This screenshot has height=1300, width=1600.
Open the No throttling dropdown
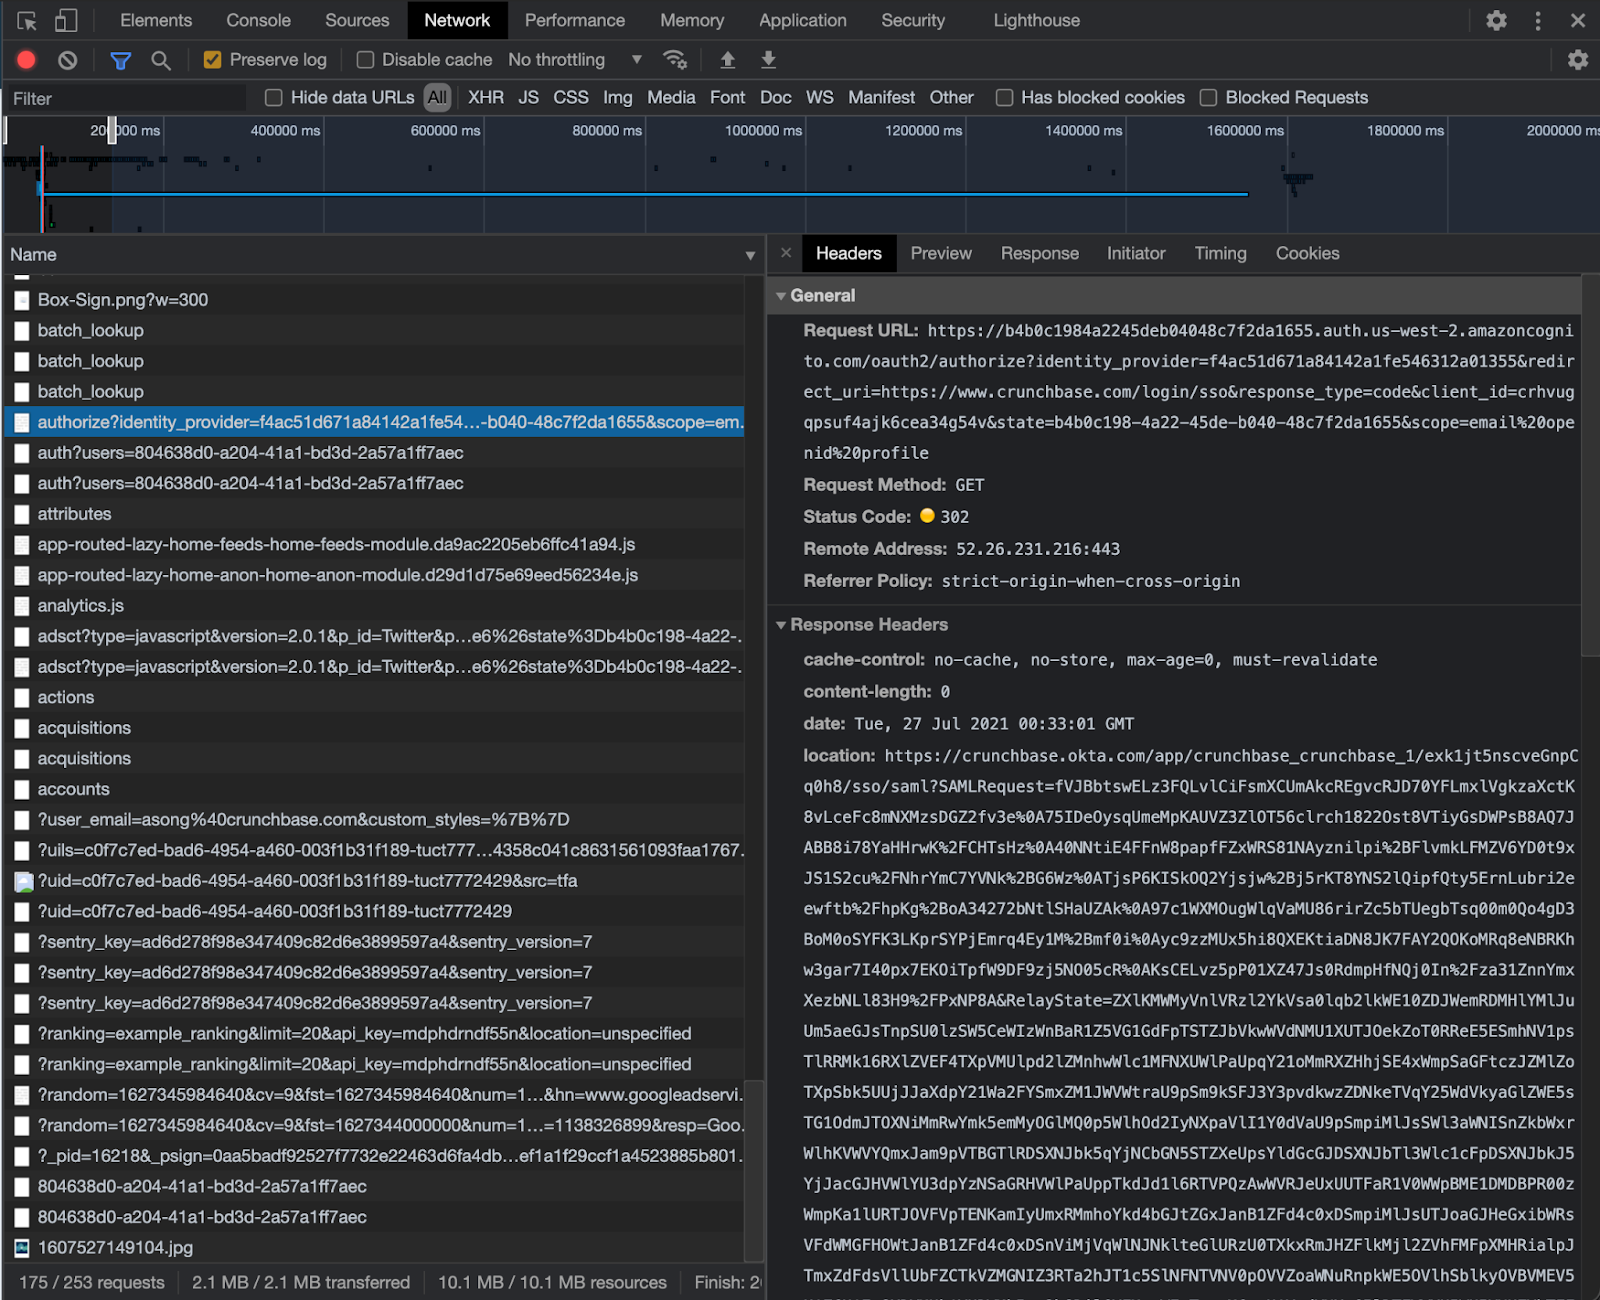click(574, 60)
